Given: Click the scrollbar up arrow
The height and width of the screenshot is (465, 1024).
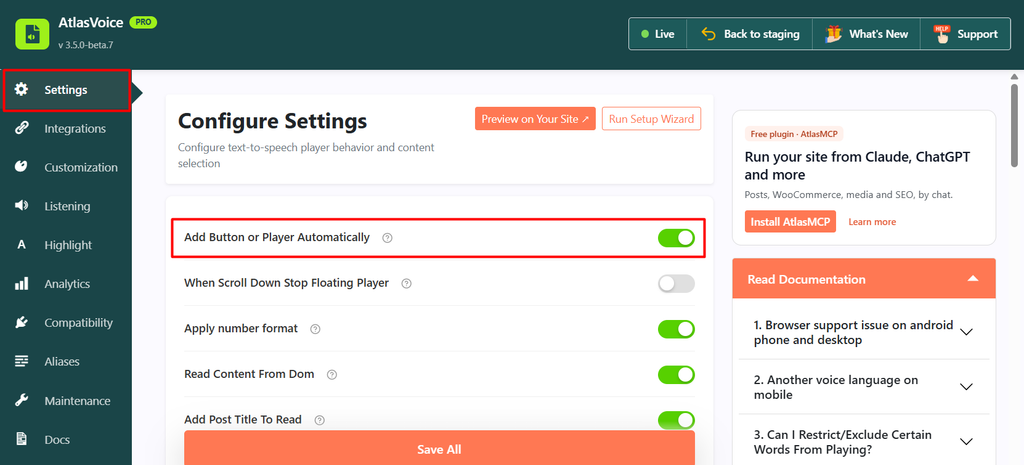Looking at the screenshot, I should click(x=1014, y=75).
